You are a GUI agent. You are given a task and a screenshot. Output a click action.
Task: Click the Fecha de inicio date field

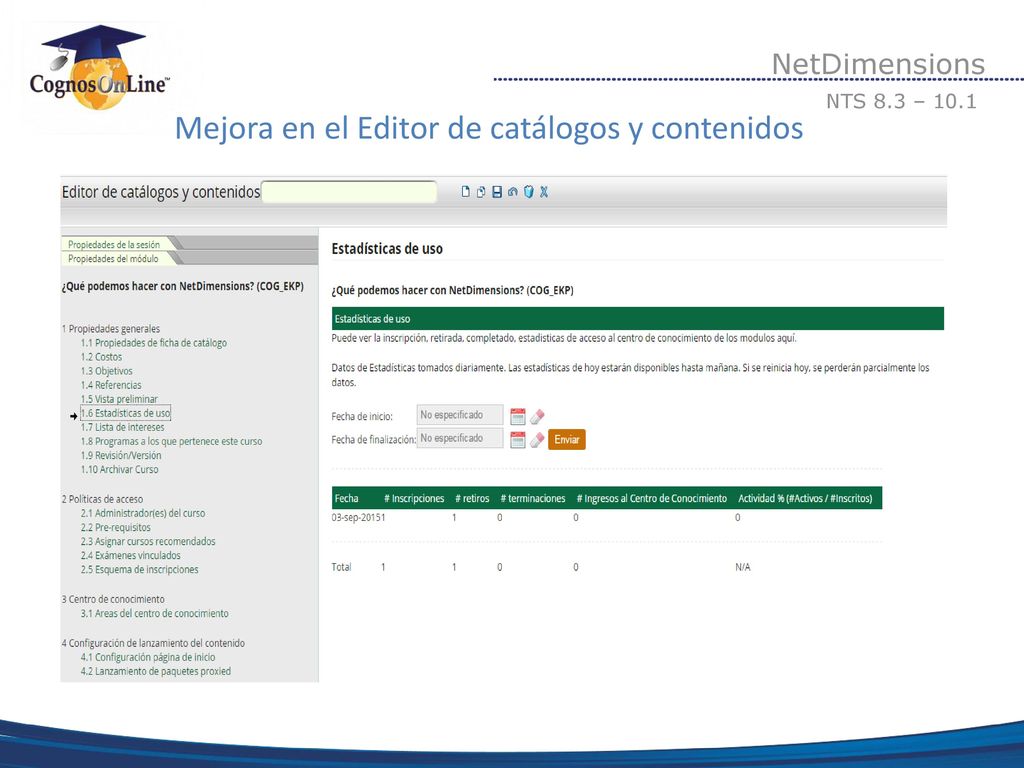point(460,415)
